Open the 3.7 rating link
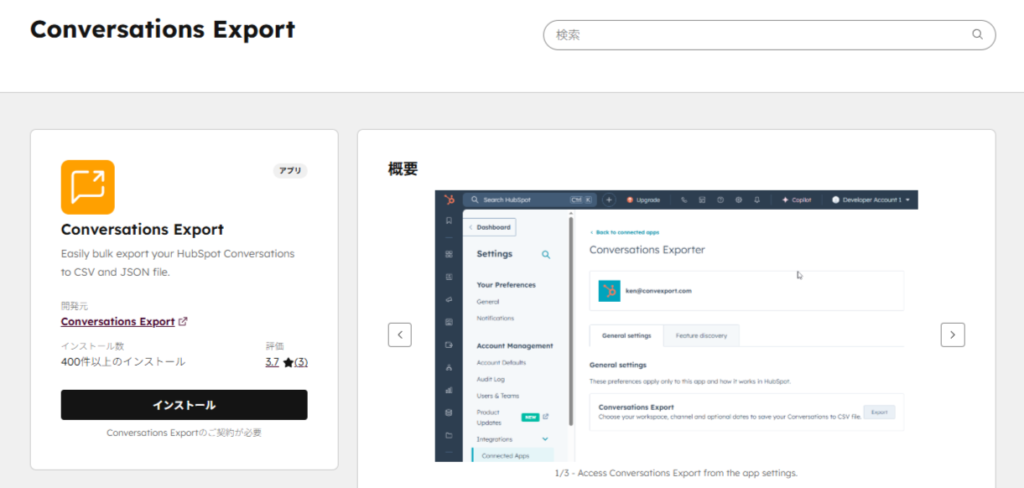 (272, 362)
